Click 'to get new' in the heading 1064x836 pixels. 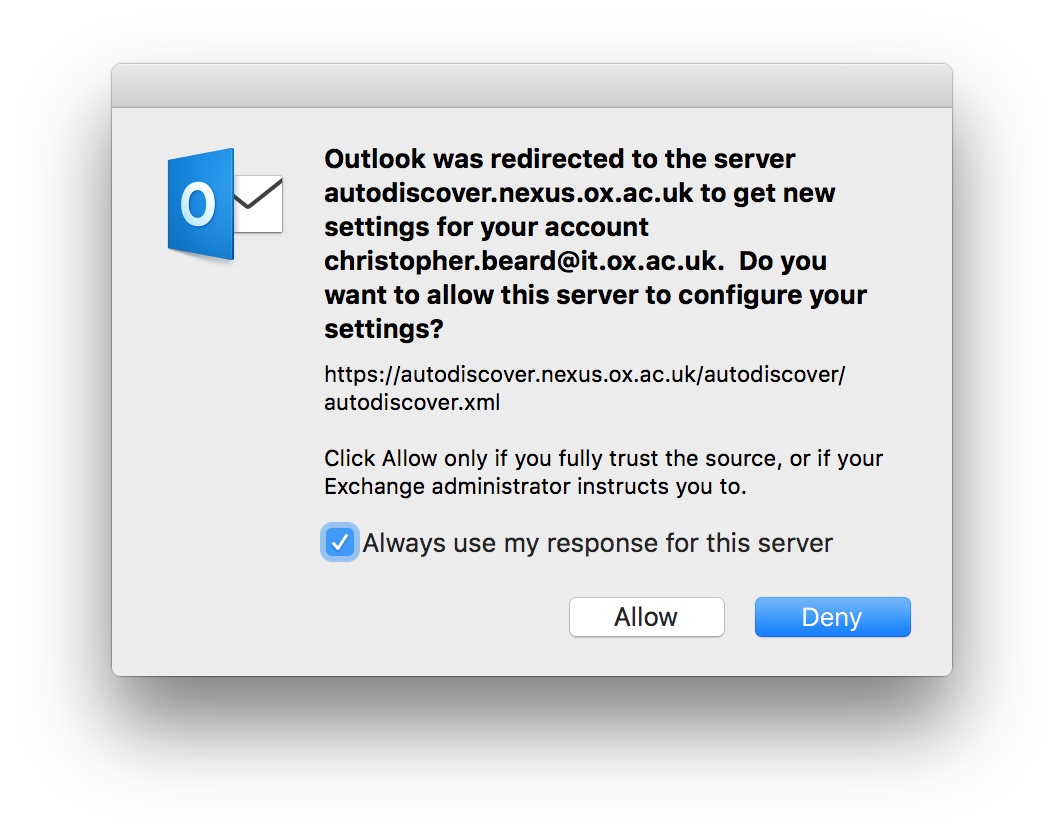[767, 193]
